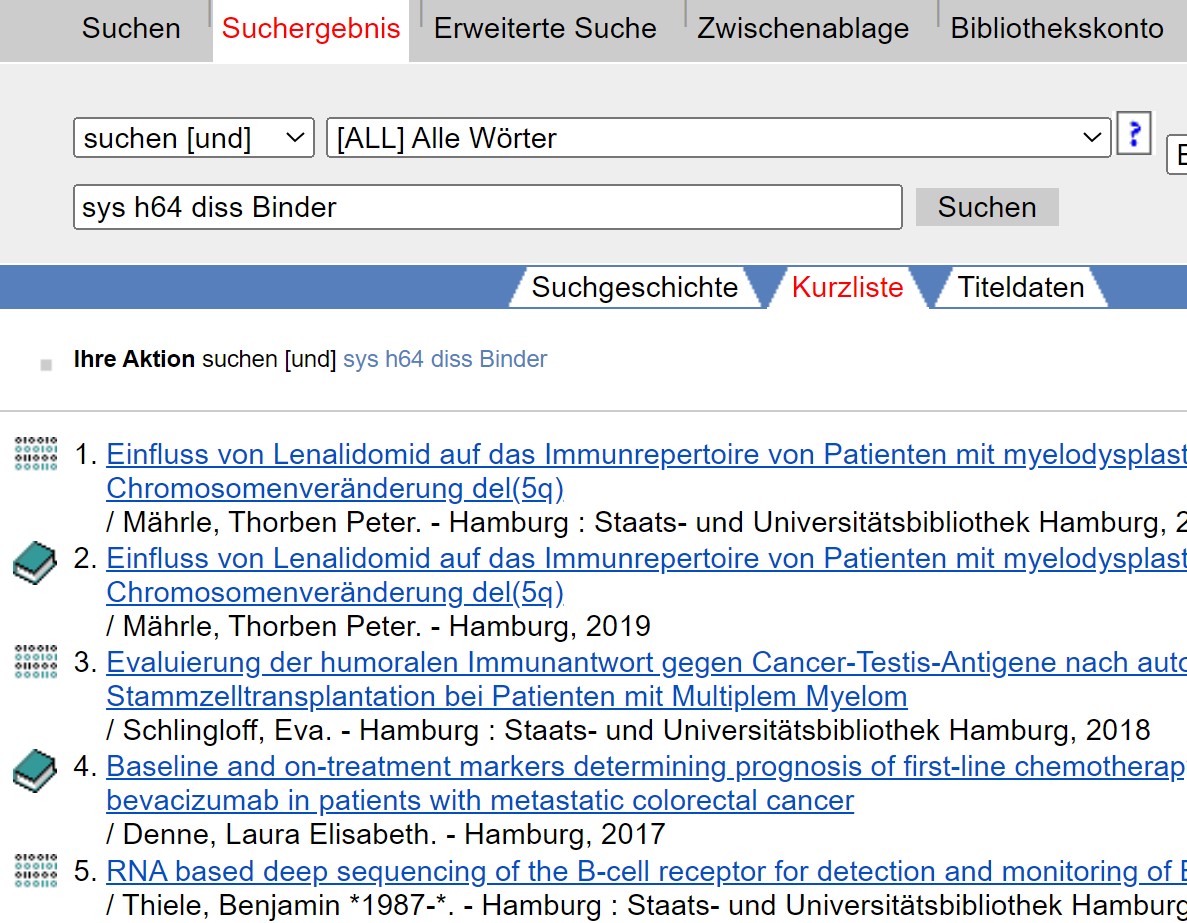
Task: Switch to the Erweiterte Suche tab
Action: [x=545, y=29]
